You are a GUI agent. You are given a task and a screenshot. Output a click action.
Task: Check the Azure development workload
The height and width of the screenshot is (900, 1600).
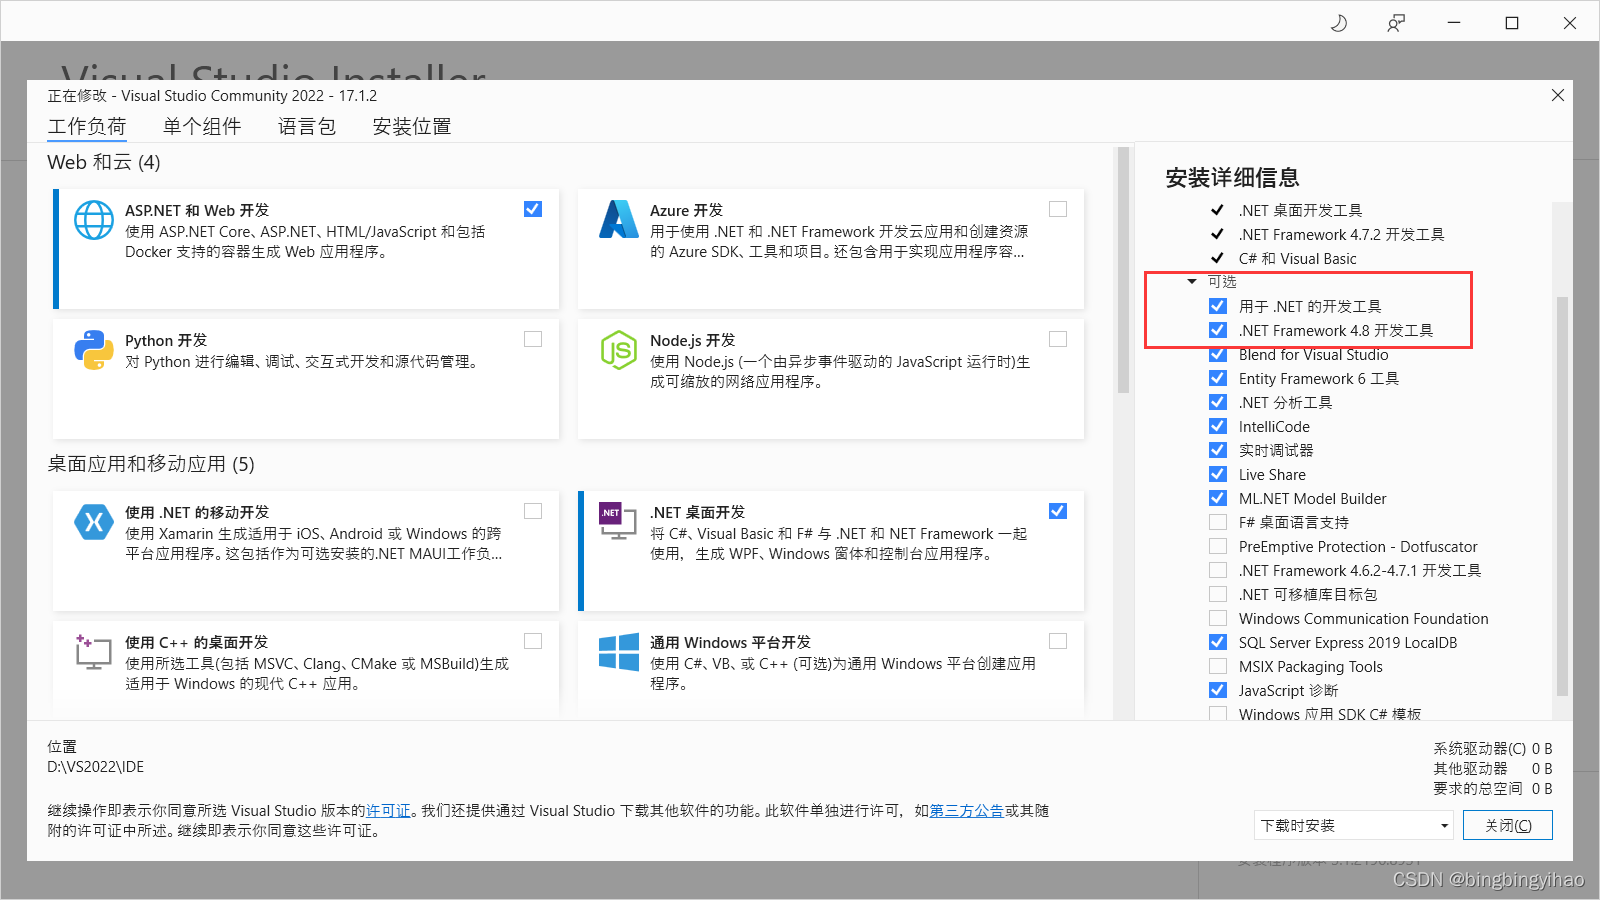point(1058,209)
